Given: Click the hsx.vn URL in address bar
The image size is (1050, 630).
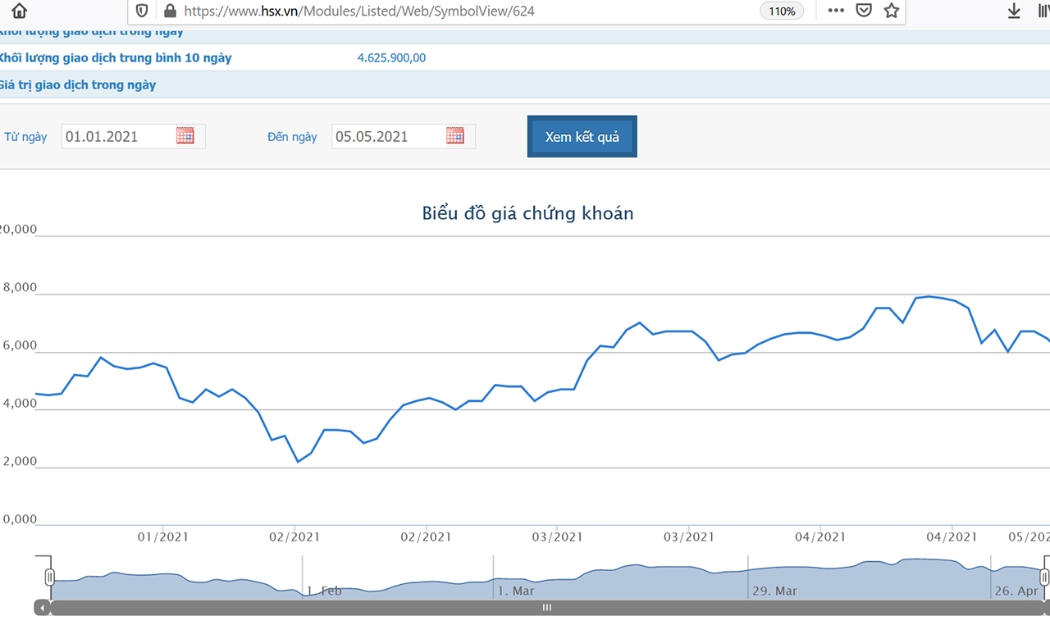Looking at the screenshot, I should tap(359, 11).
